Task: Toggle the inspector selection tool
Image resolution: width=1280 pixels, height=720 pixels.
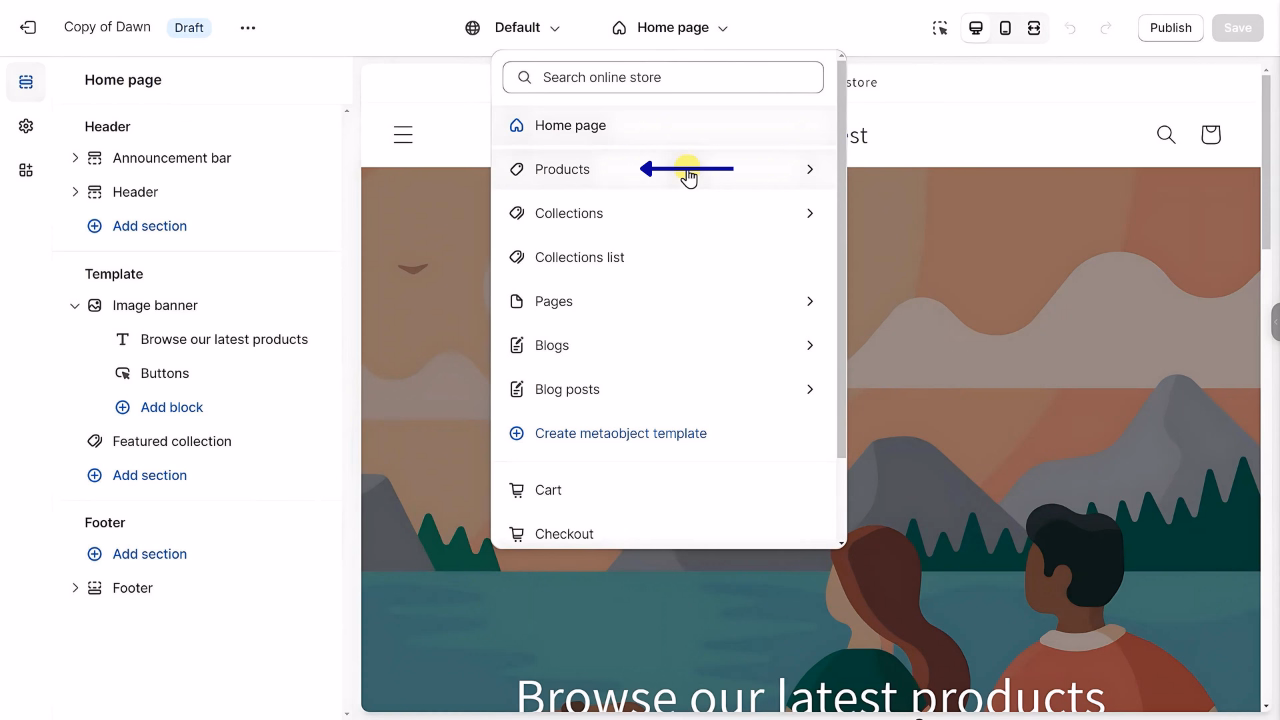Action: pyautogui.click(x=940, y=28)
